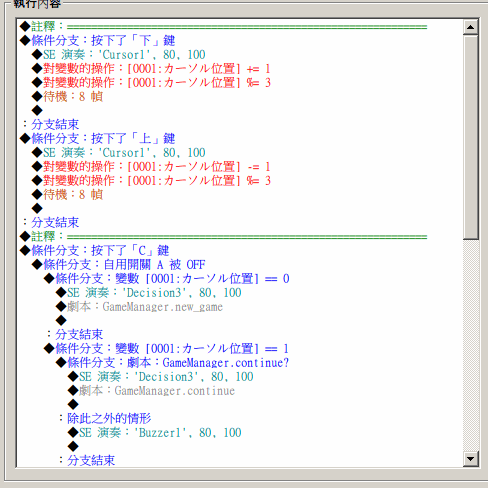The width and height of the screenshot is (488, 488).
Task: Select 分支結束 row after == 0 branch
Action: pos(74,334)
